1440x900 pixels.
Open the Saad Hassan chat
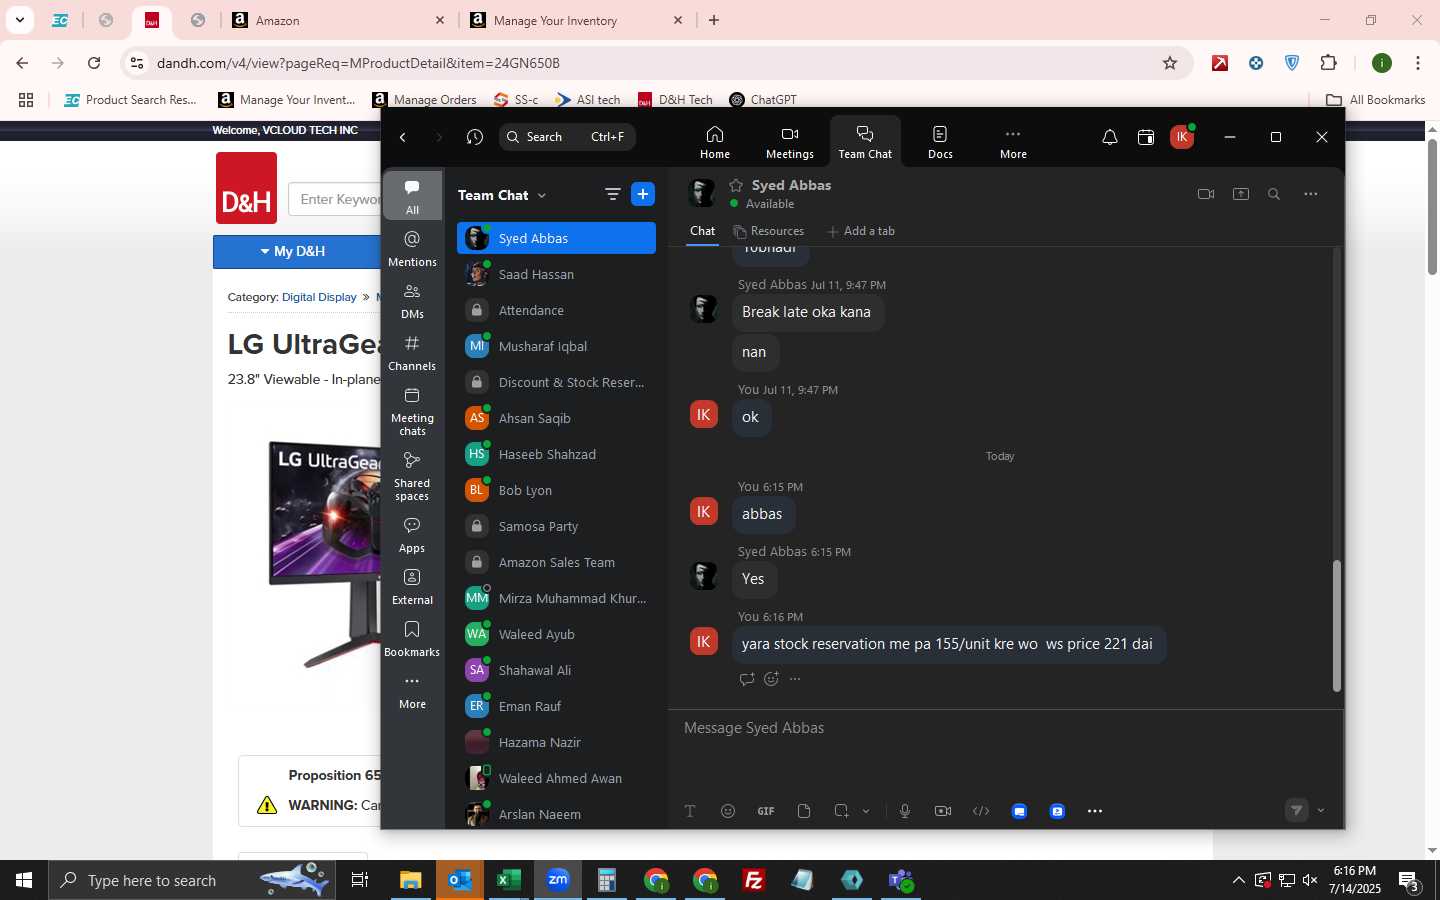point(556,274)
